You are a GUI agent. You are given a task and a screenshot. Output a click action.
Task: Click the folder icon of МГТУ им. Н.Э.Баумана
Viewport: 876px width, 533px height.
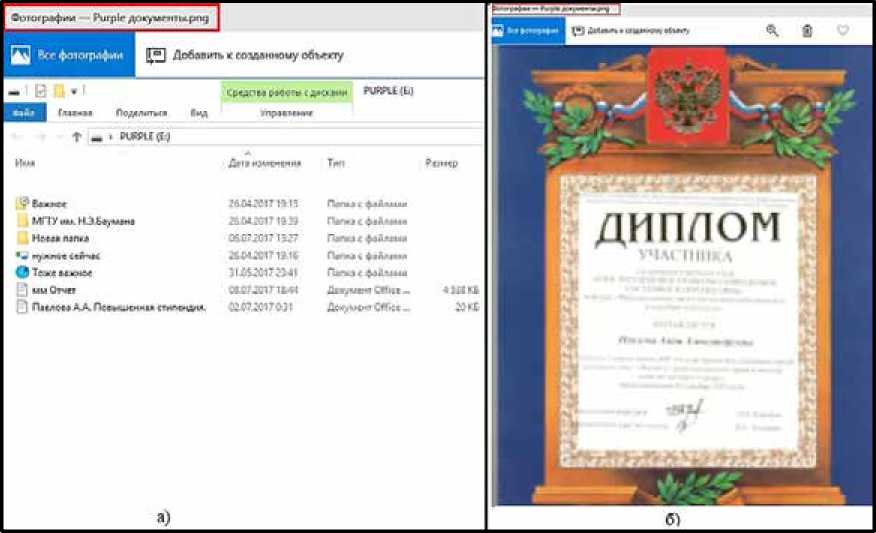pyautogui.click(x=22, y=221)
